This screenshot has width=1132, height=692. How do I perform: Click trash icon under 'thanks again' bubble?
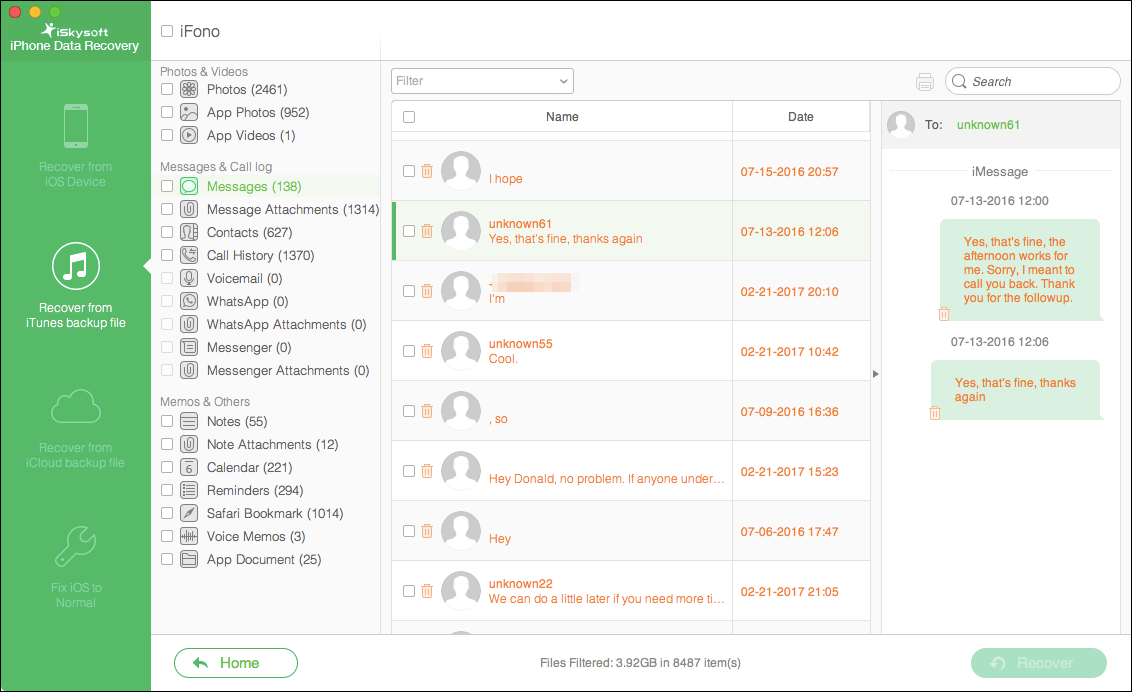click(x=935, y=413)
